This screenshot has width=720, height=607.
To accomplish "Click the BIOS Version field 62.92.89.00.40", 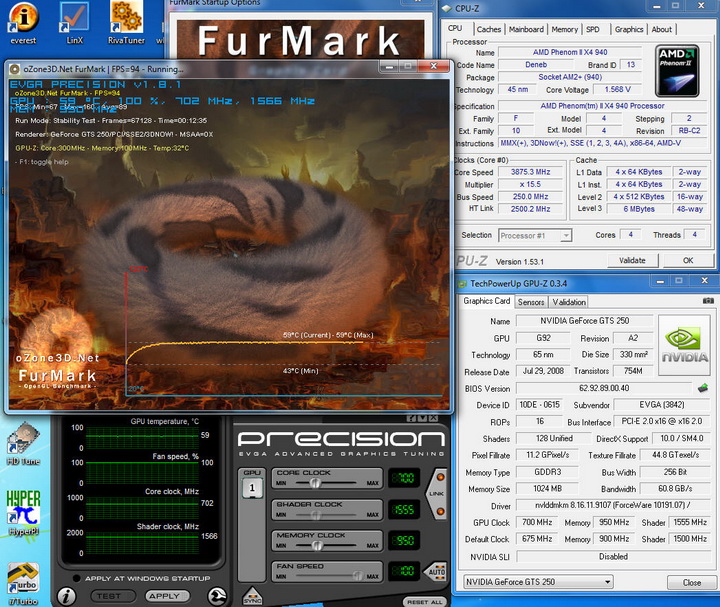I will 603,388.
